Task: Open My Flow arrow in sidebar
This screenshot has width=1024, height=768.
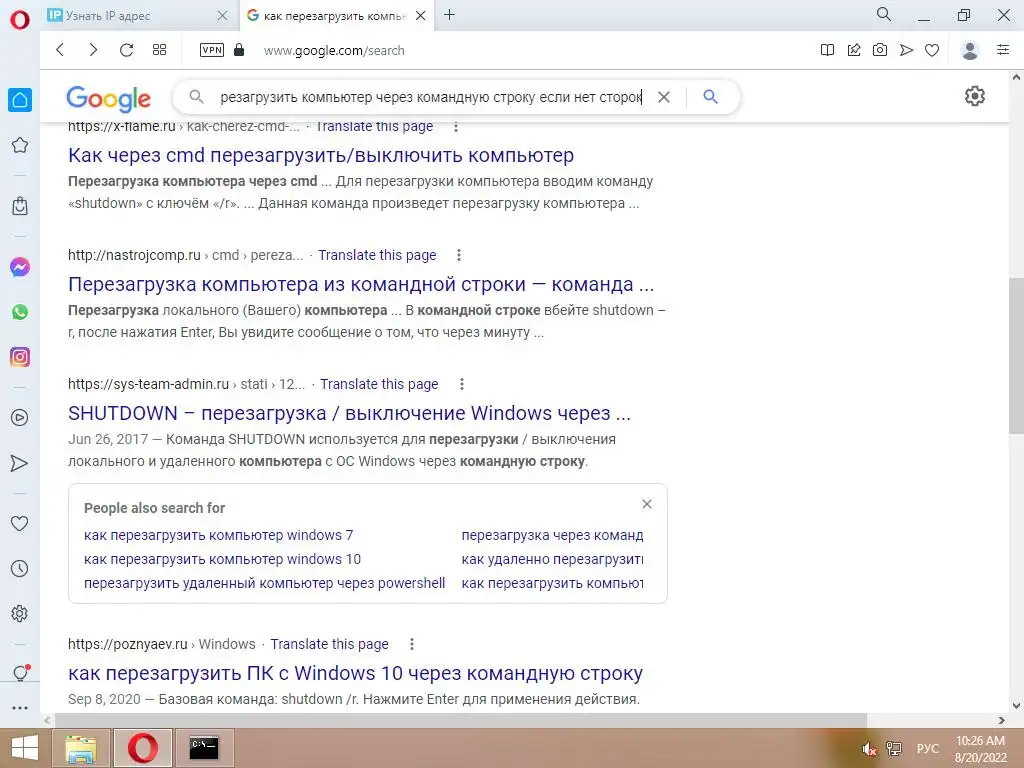Action: coord(20,463)
